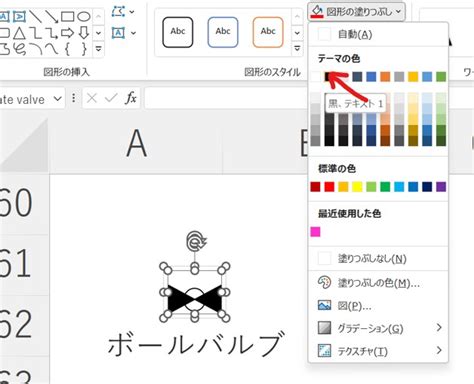Pick the black Text 1 theme color
Screen dimensions: 474x384
tap(329, 77)
